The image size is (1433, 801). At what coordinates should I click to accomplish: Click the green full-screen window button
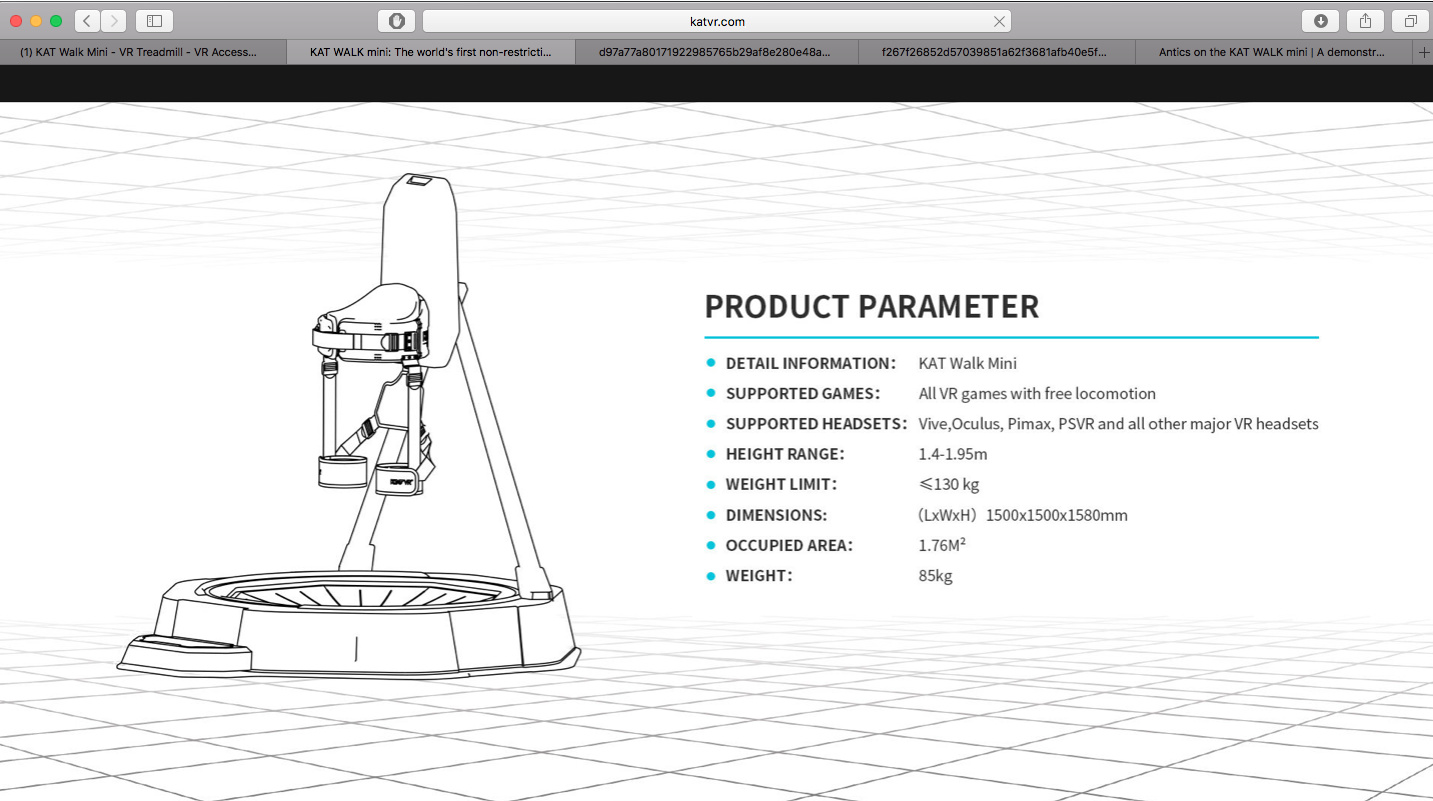(56, 21)
